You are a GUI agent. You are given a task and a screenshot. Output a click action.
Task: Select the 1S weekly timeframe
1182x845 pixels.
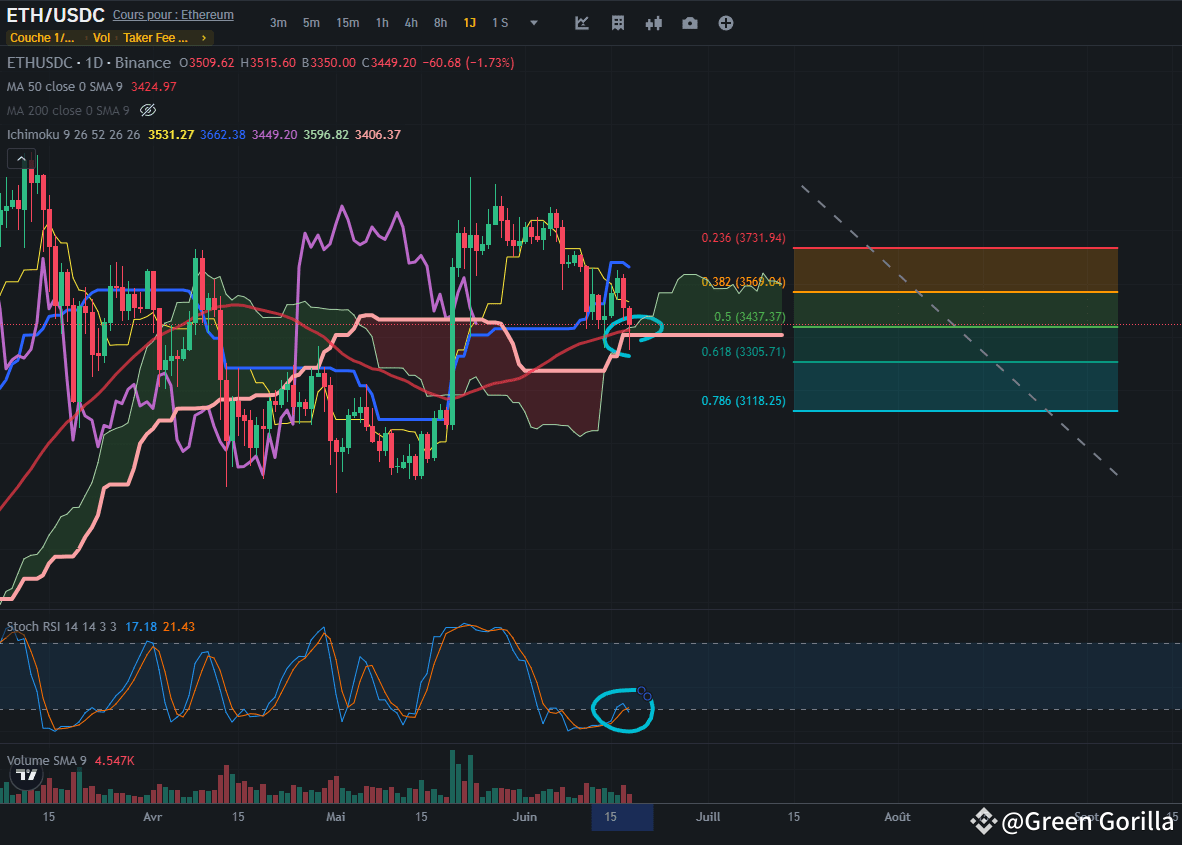[x=500, y=23]
